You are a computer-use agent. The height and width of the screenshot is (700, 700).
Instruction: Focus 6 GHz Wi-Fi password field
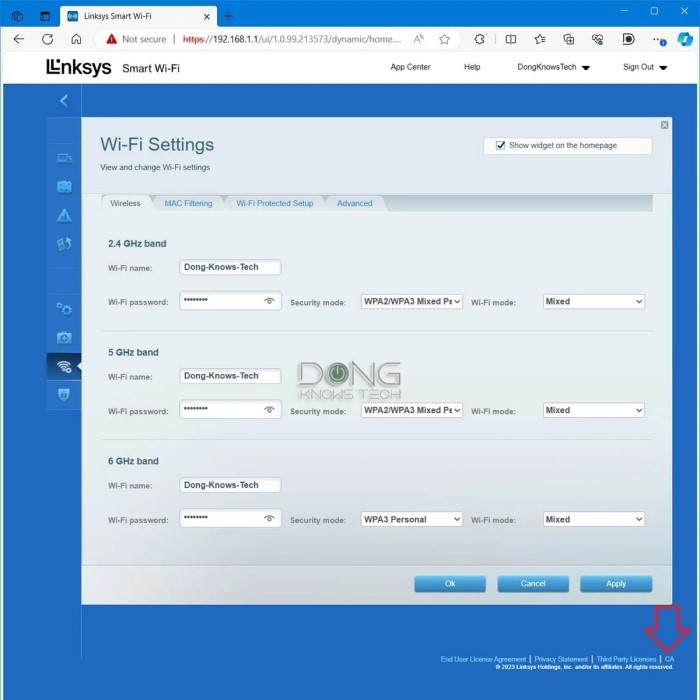tap(230, 518)
